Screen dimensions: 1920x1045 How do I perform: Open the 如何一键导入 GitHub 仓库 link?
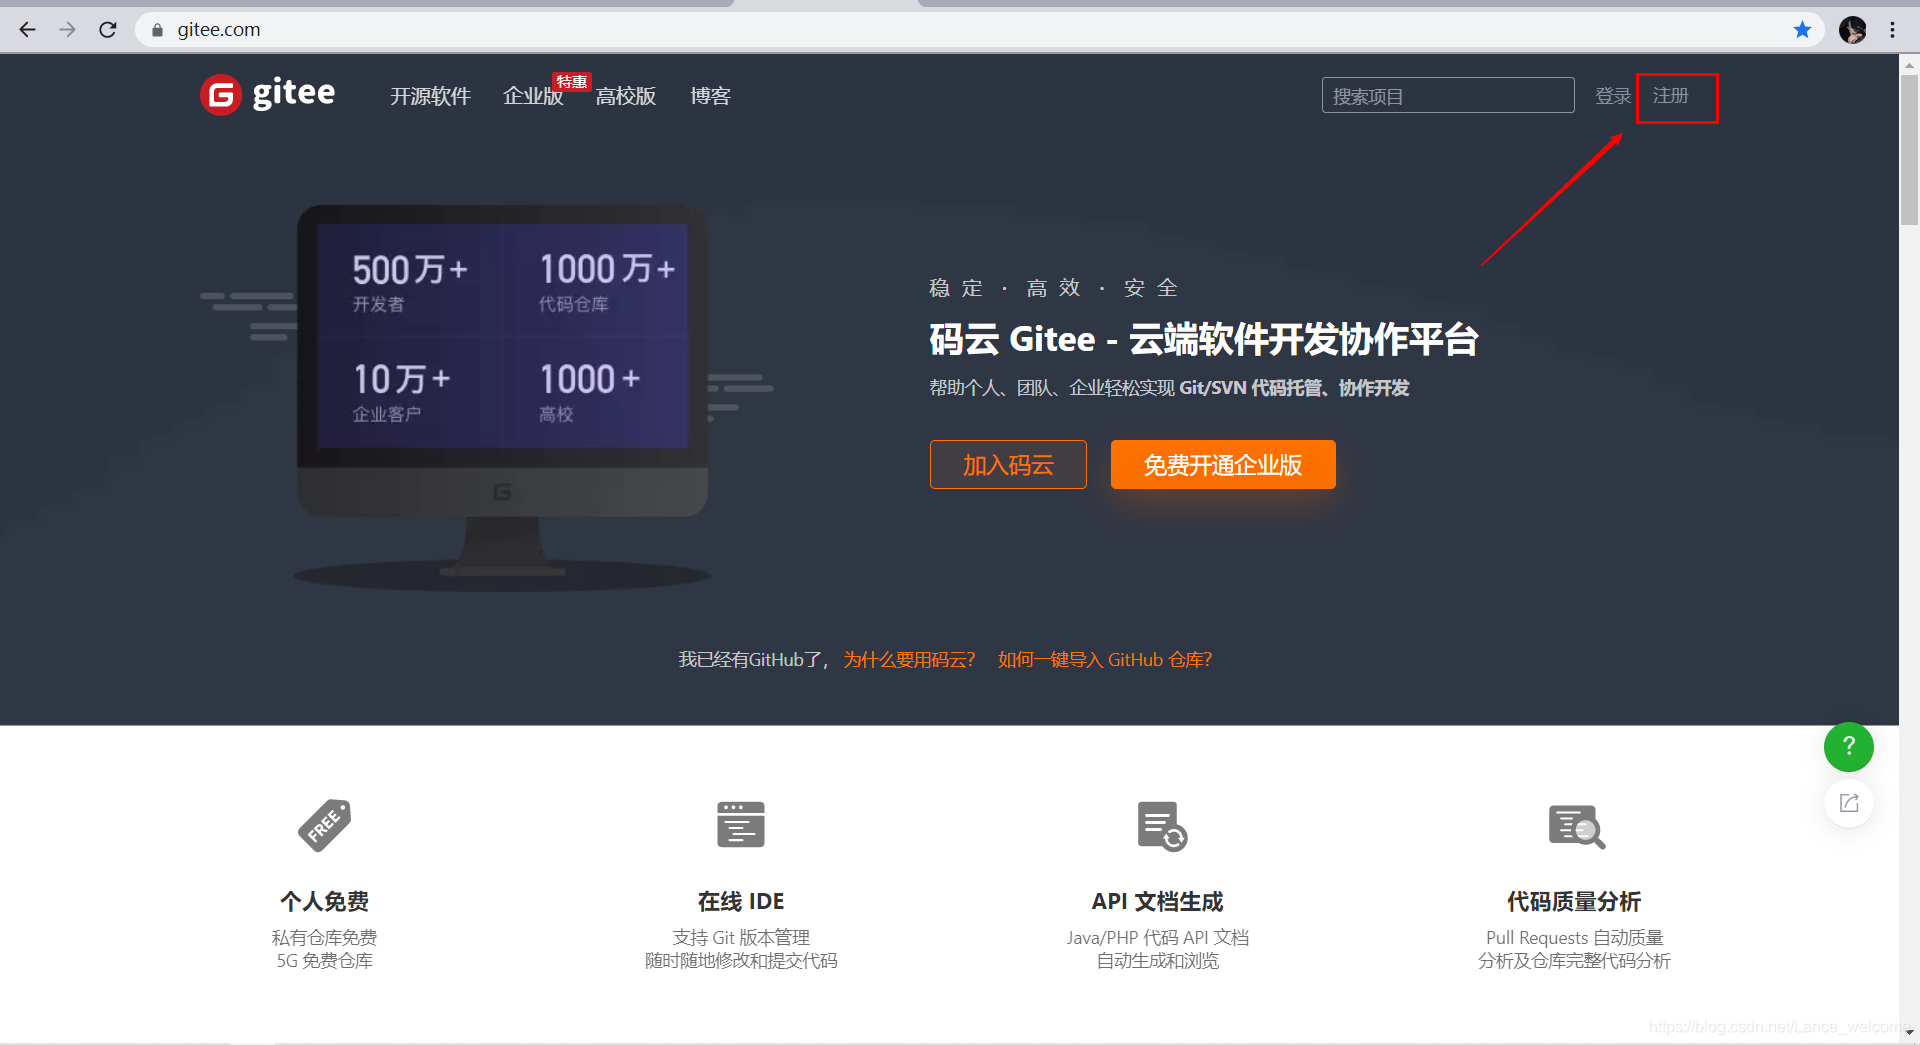(x=1103, y=659)
